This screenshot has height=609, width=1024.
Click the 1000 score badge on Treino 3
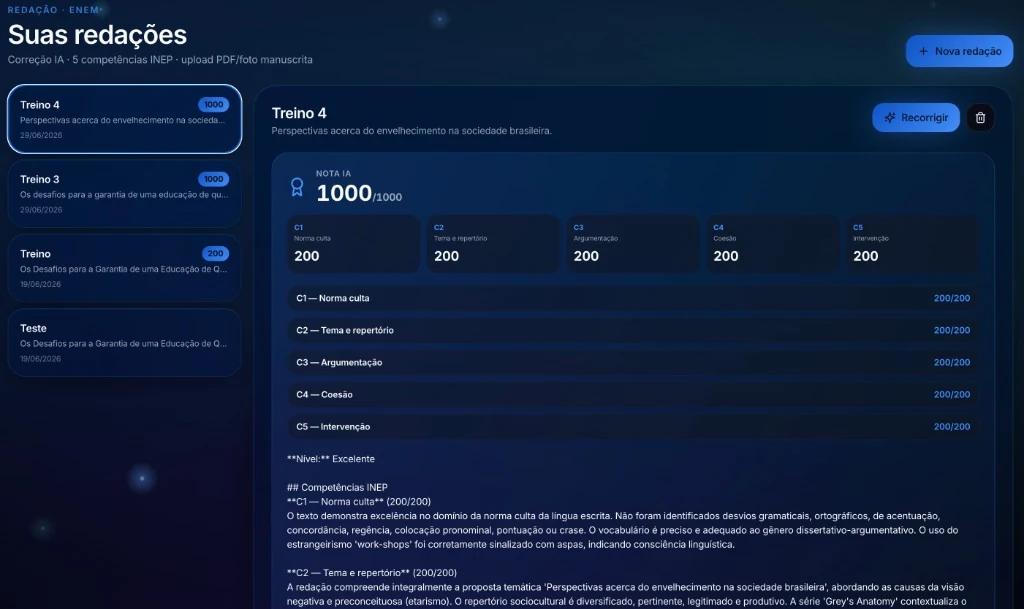click(214, 179)
